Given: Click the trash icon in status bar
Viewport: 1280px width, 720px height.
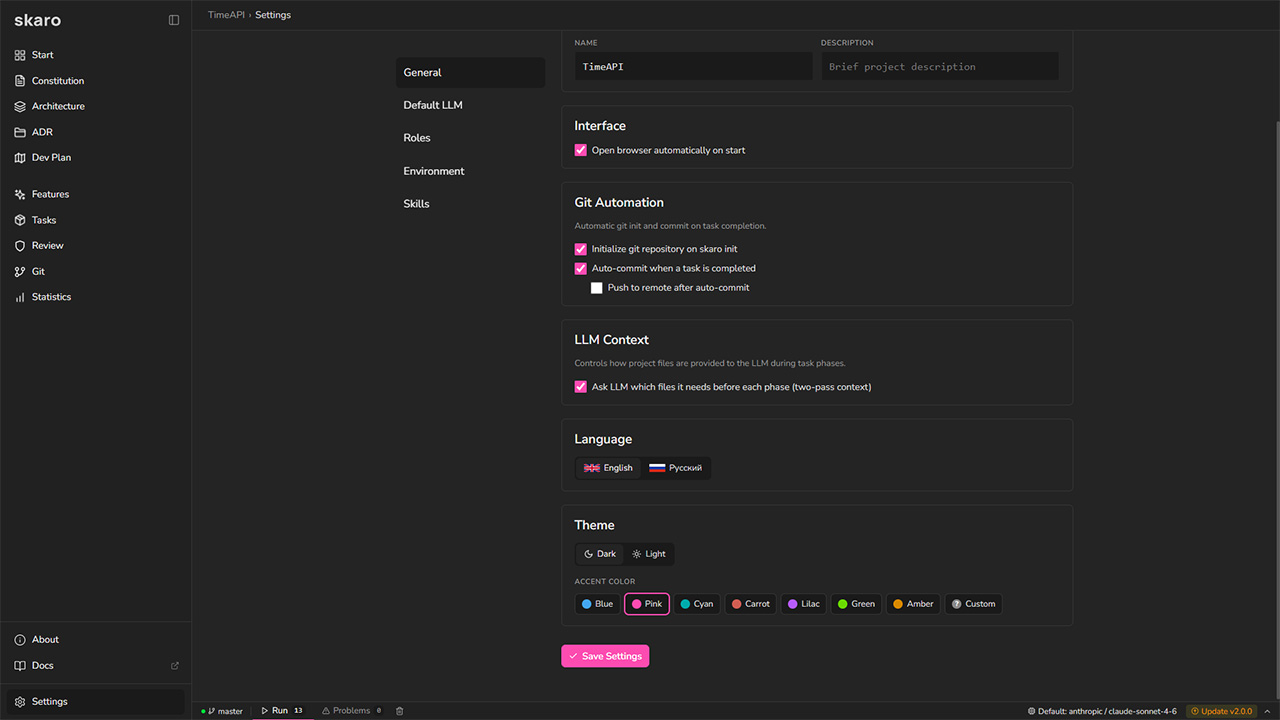Looking at the screenshot, I should coord(400,711).
